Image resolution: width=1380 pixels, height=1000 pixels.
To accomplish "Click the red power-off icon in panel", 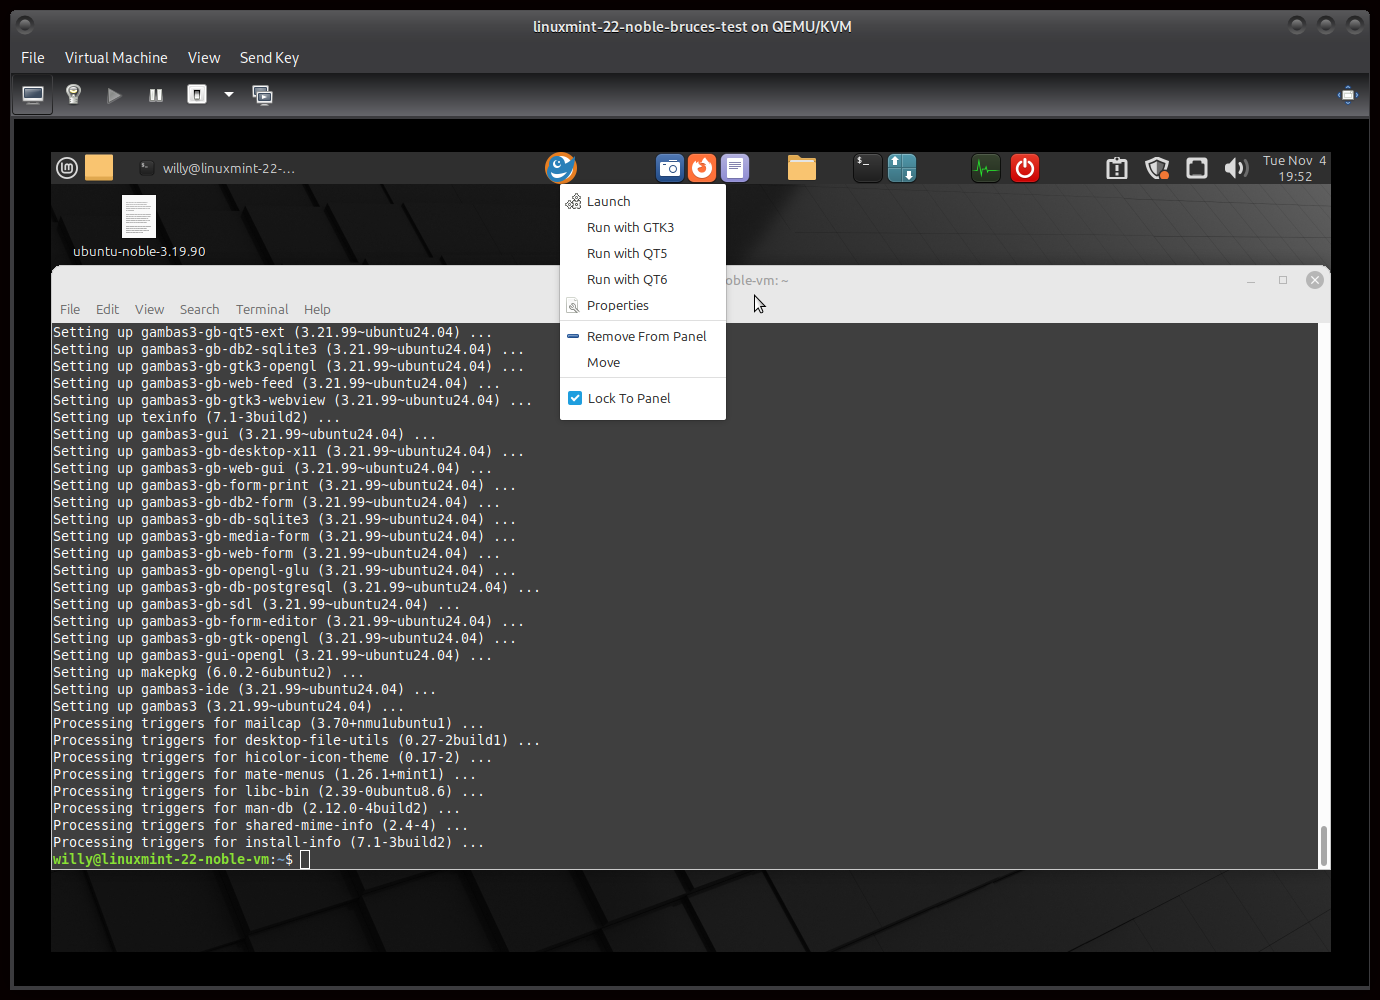I will [x=1024, y=168].
